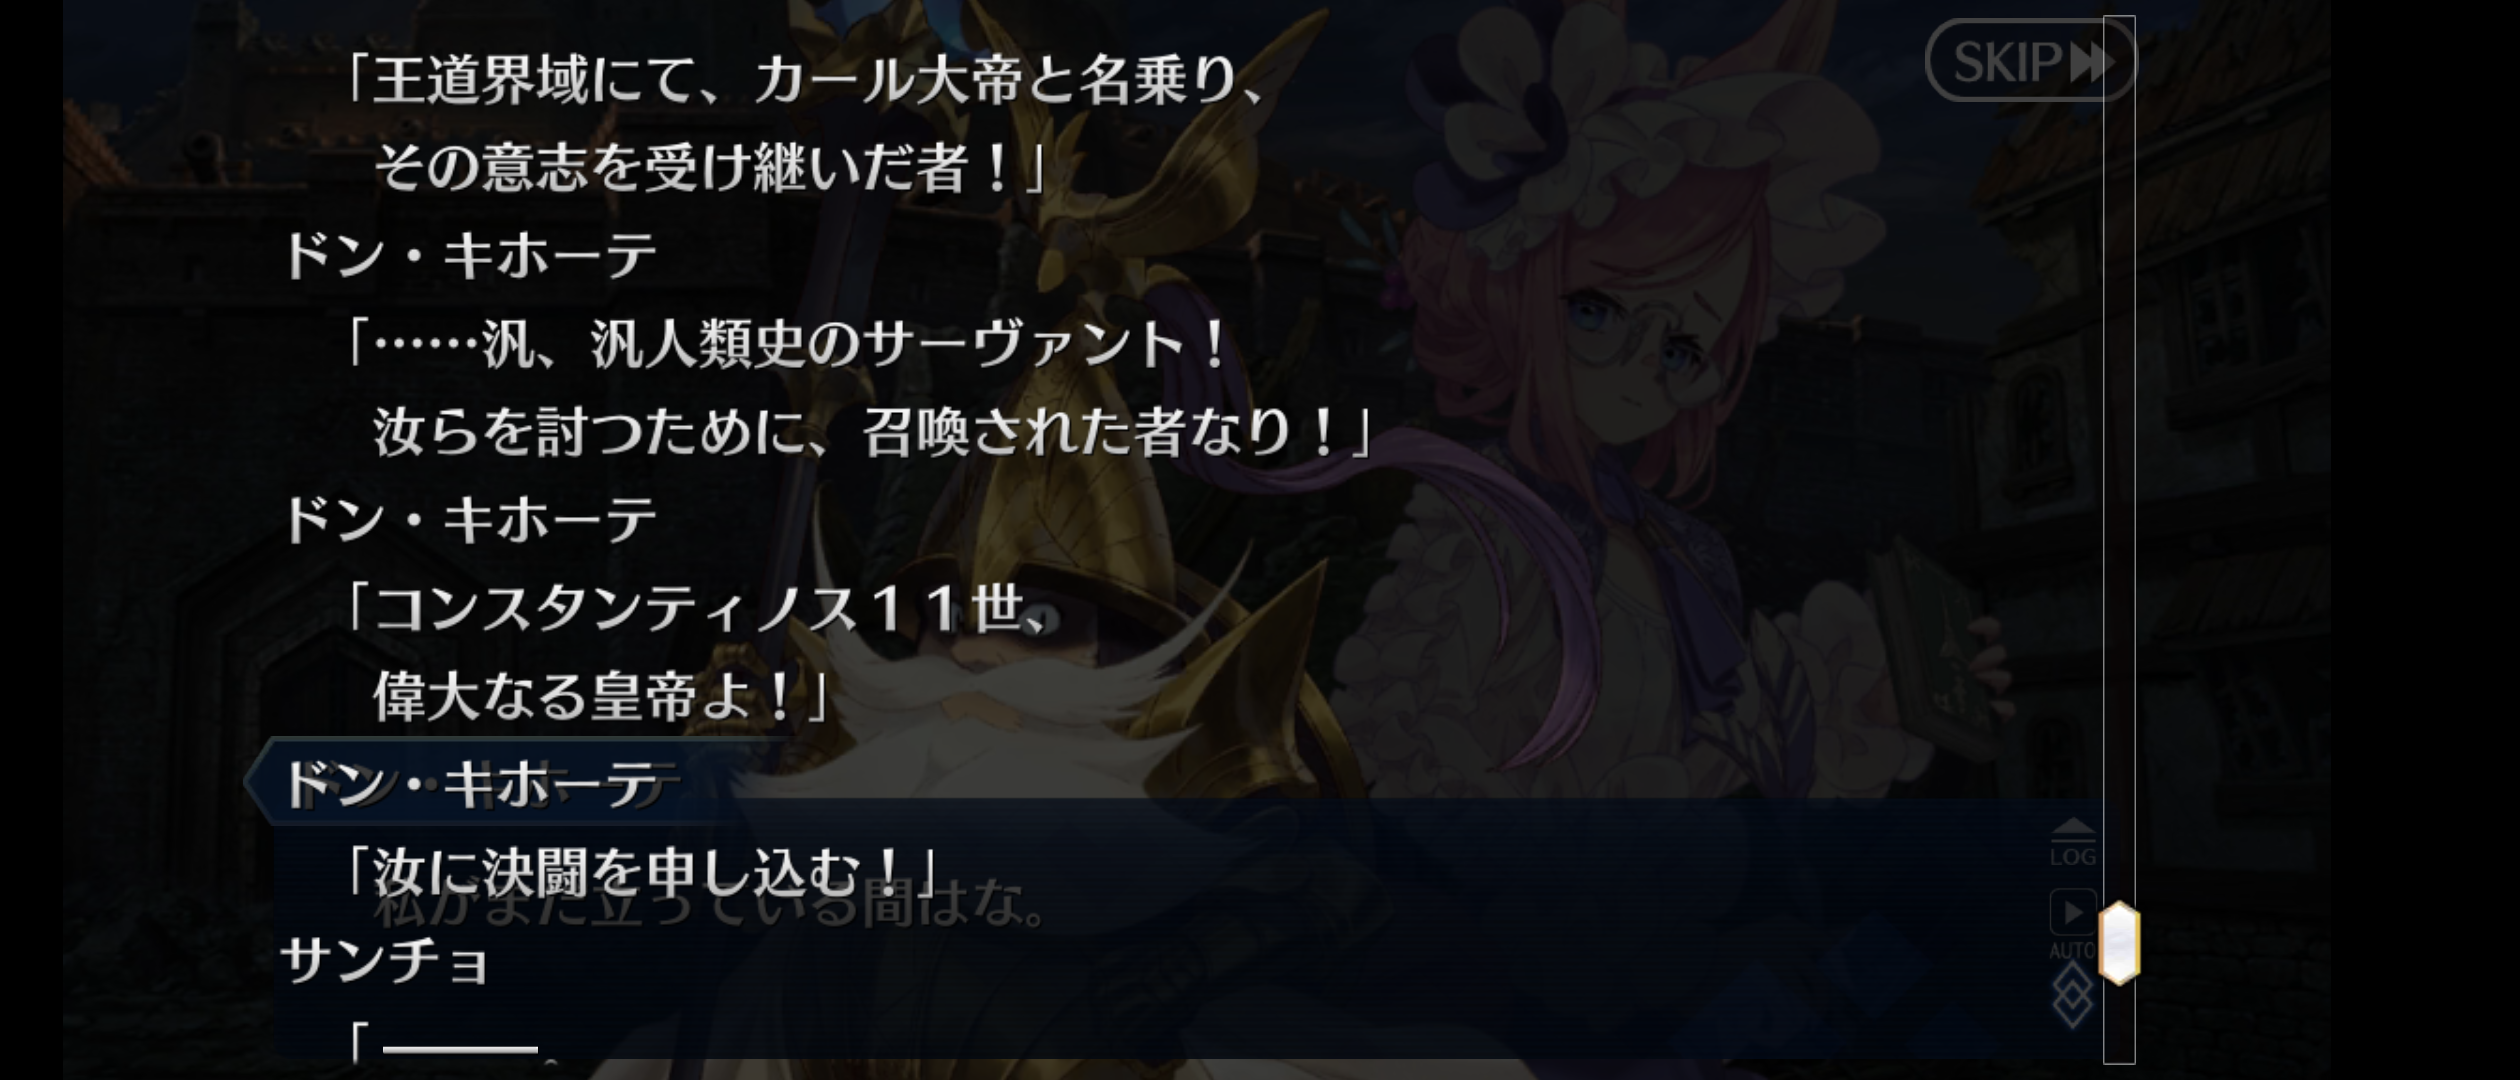Click the white hexagonal scrollbar thumb

click(2119, 942)
